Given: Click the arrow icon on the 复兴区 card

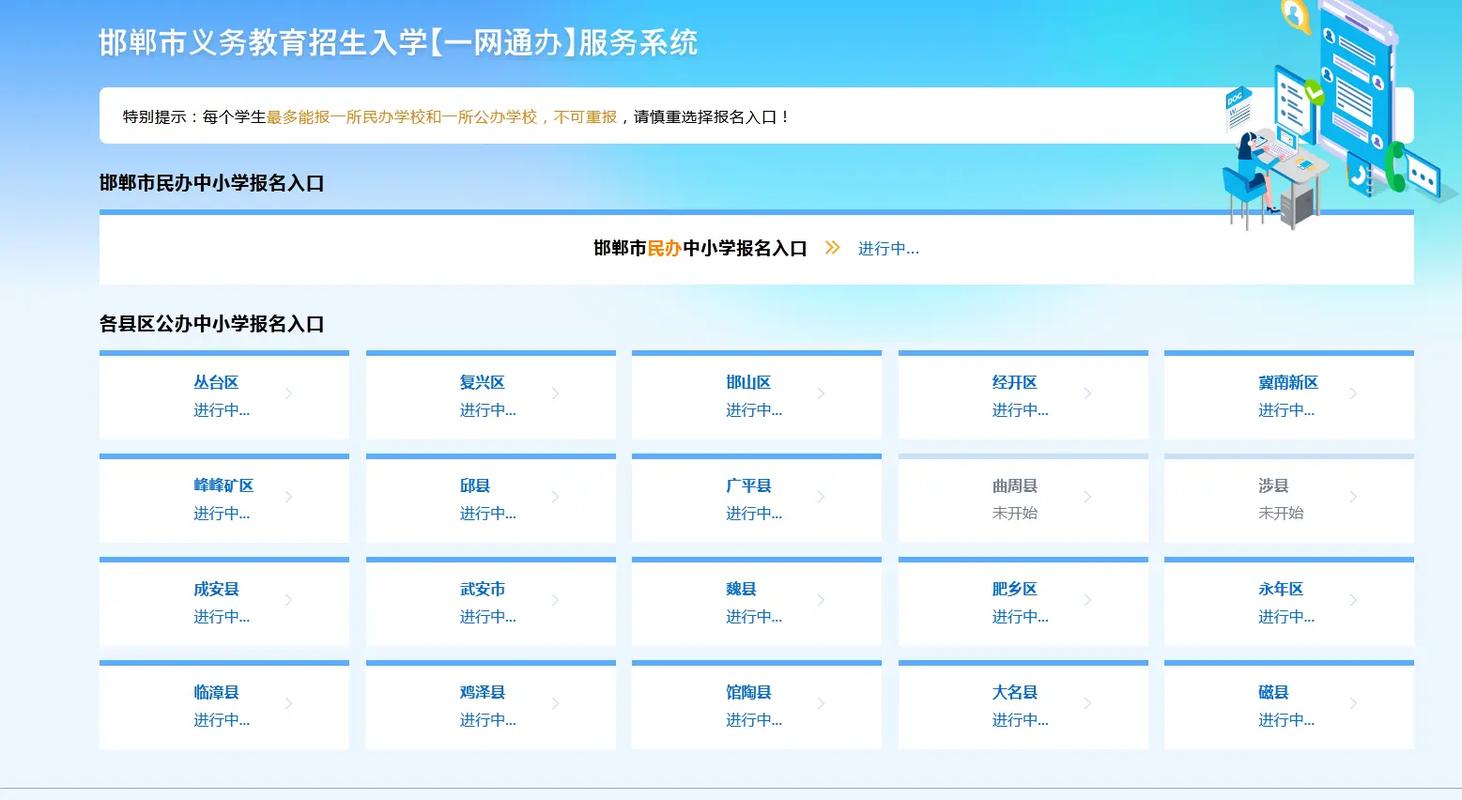Looking at the screenshot, I should [x=555, y=394].
